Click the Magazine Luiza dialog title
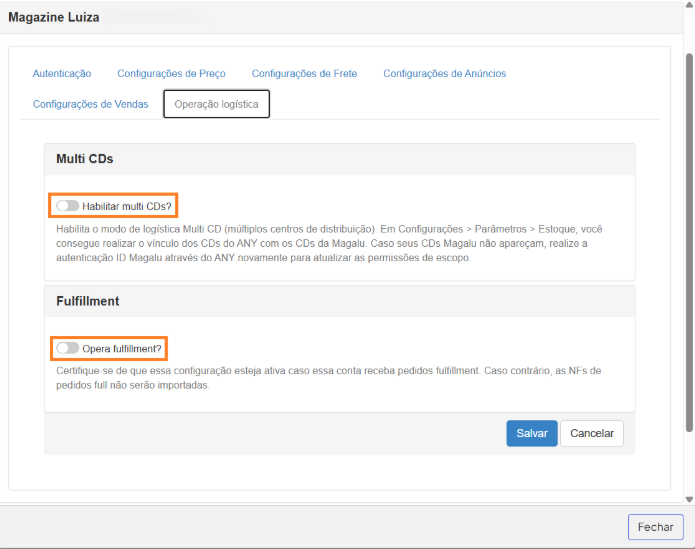Image resolution: width=695 pixels, height=549 pixels. (54, 17)
